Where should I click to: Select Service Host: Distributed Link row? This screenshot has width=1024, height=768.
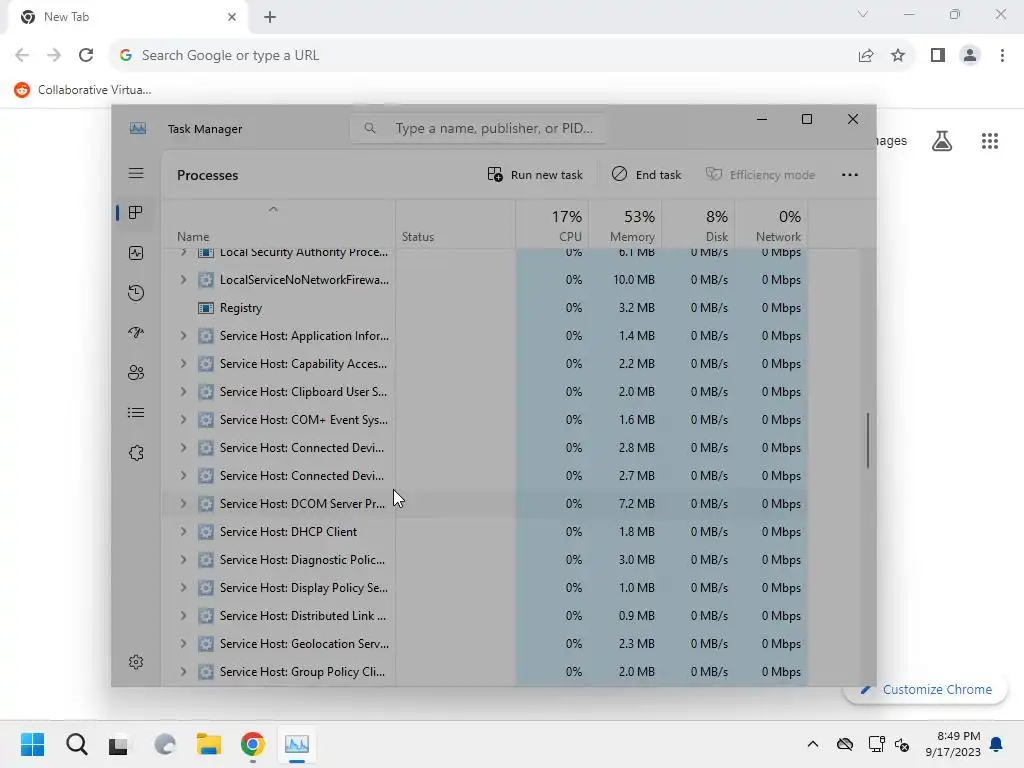[x=485, y=616]
